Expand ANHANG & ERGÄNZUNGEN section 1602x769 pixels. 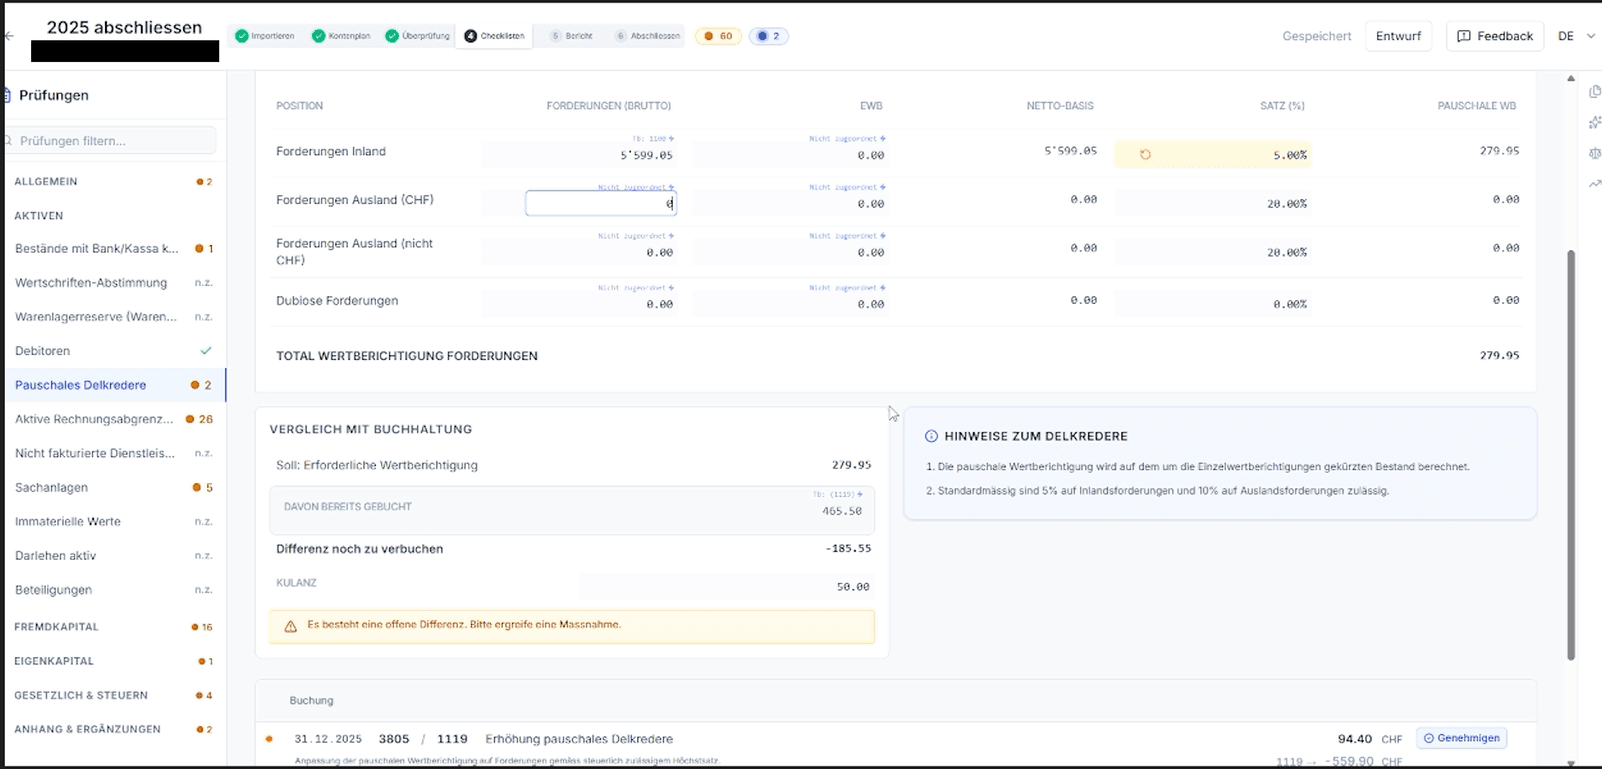click(x=113, y=729)
